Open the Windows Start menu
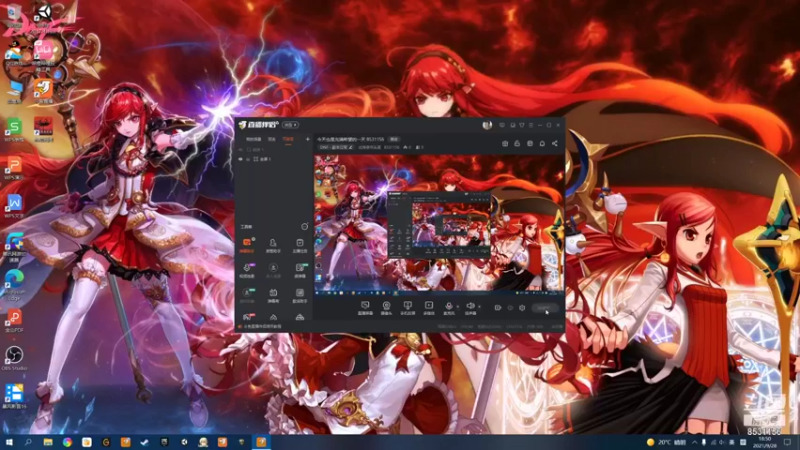This screenshot has width=800, height=450. 9,442
